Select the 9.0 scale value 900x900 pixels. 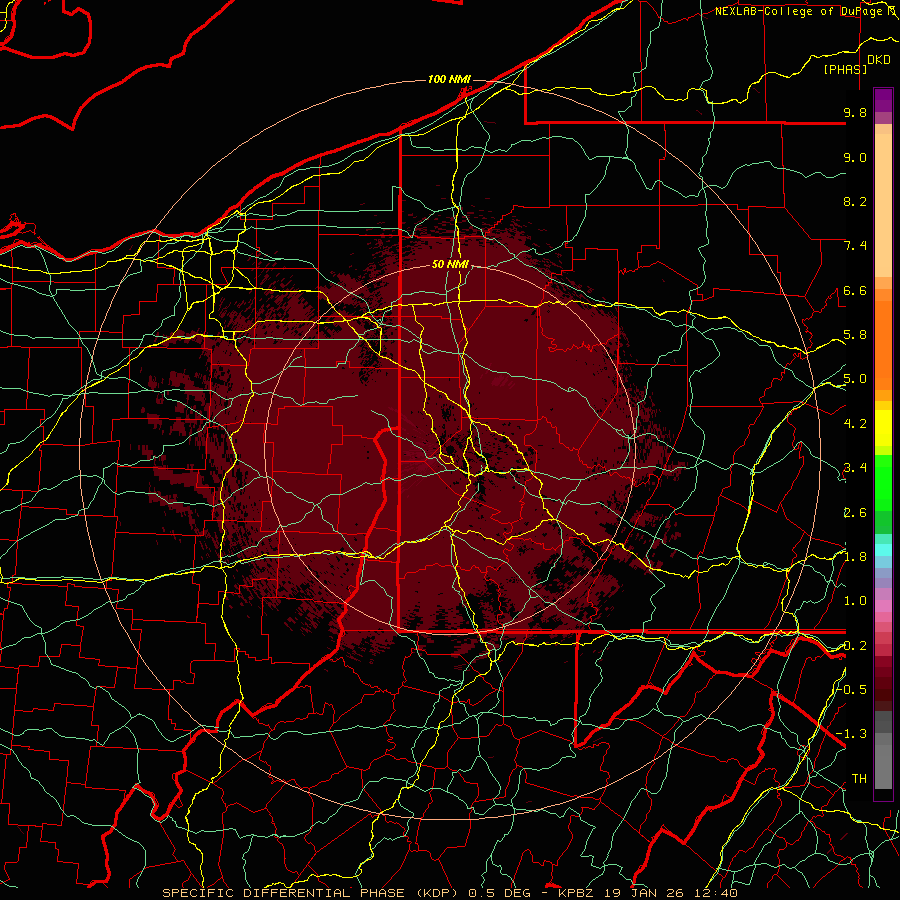click(855, 157)
